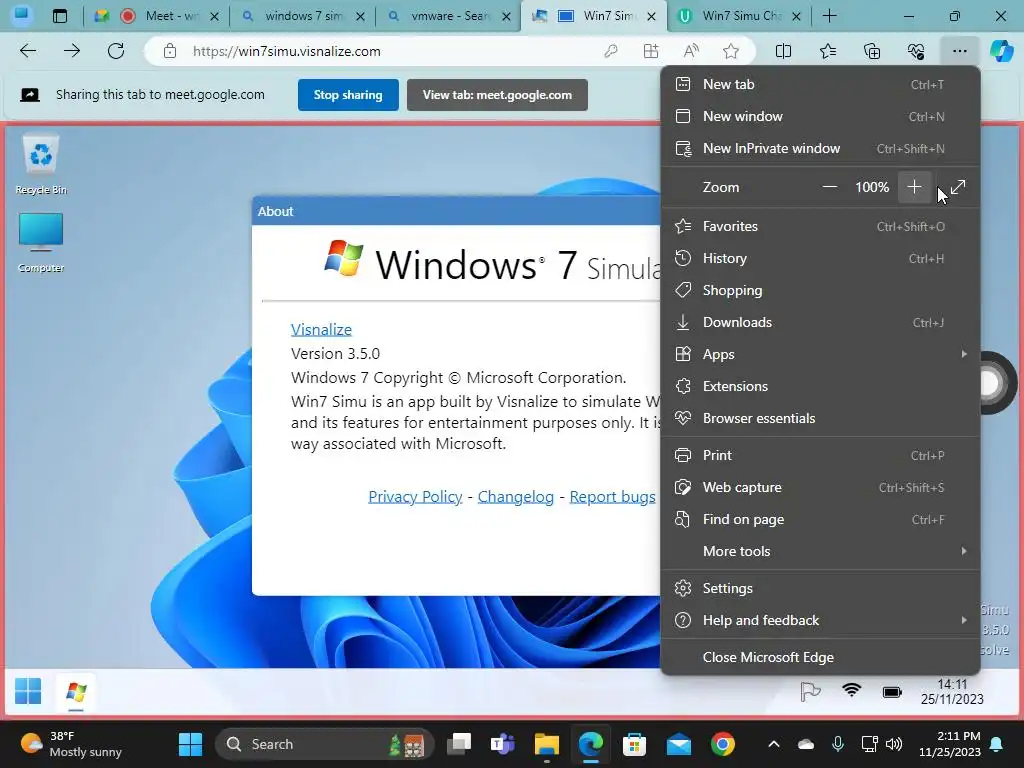
Task: Click the Stop sharing button
Action: (x=348, y=95)
